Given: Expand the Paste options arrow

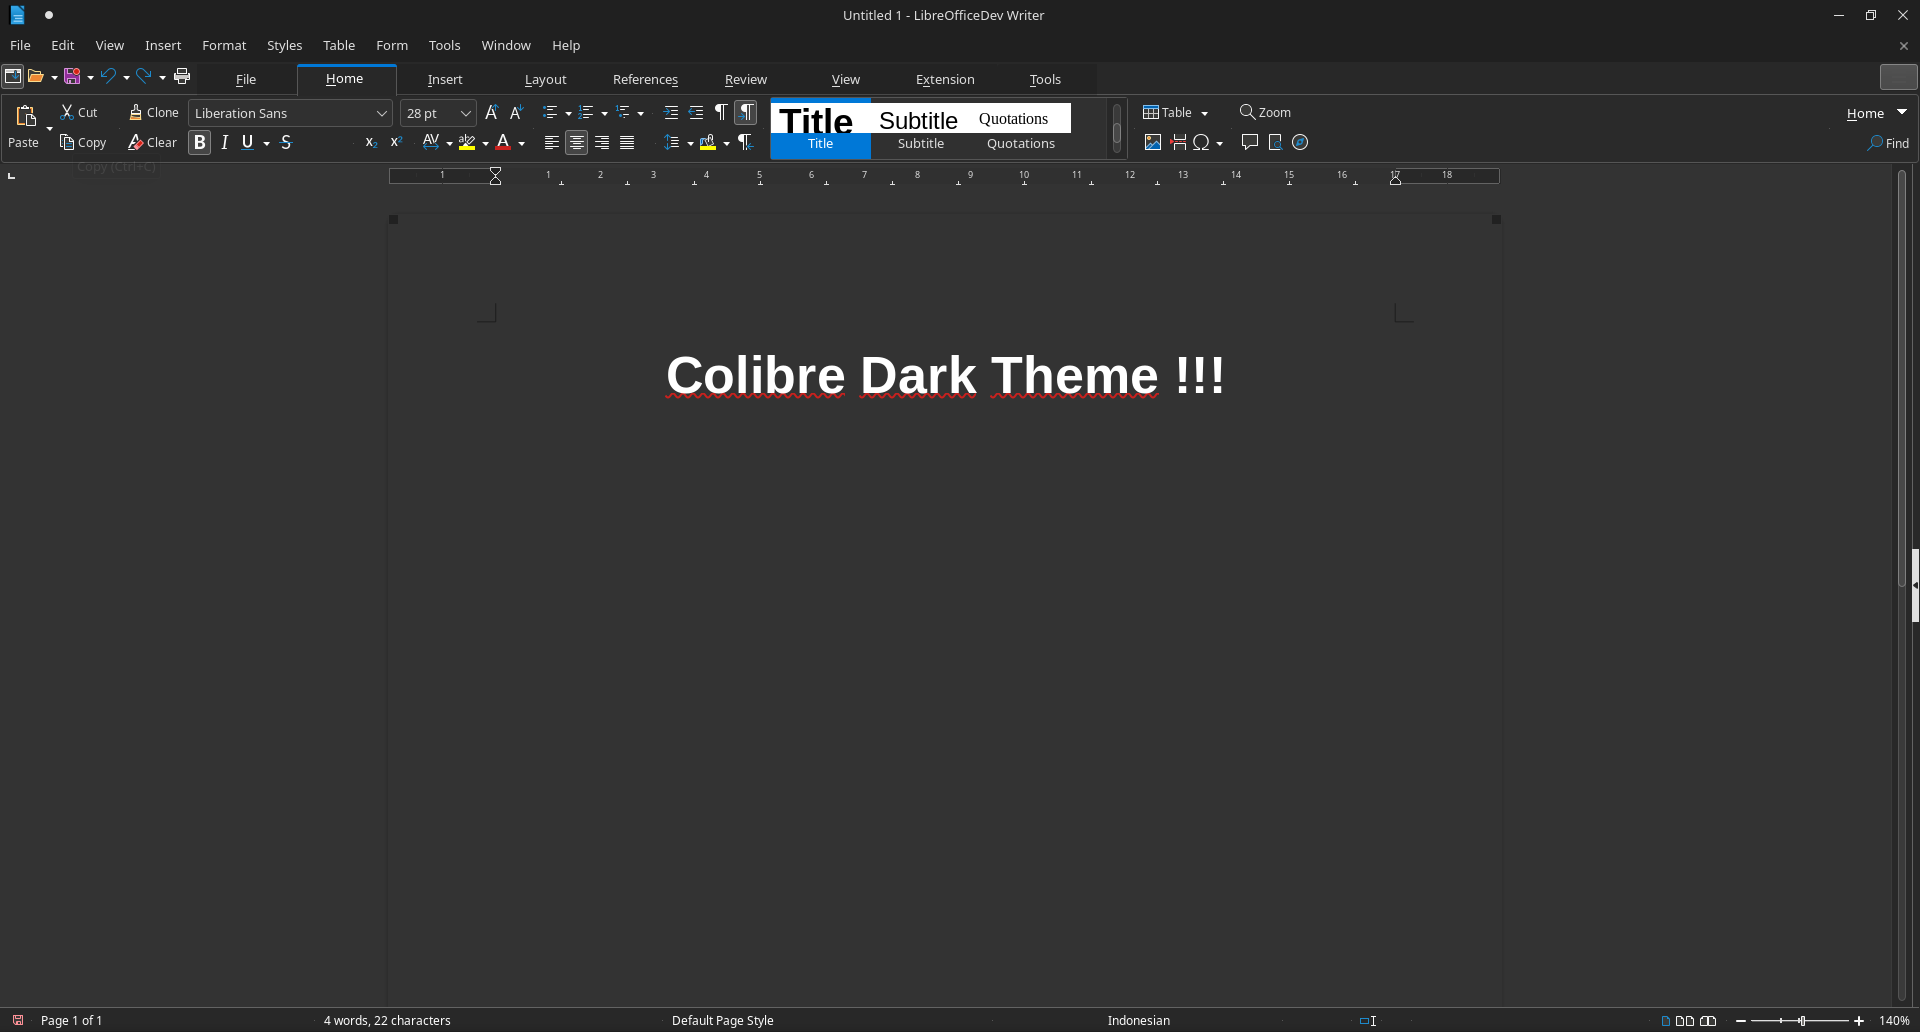Looking at the screenshot, I should (x=49, y=129).
